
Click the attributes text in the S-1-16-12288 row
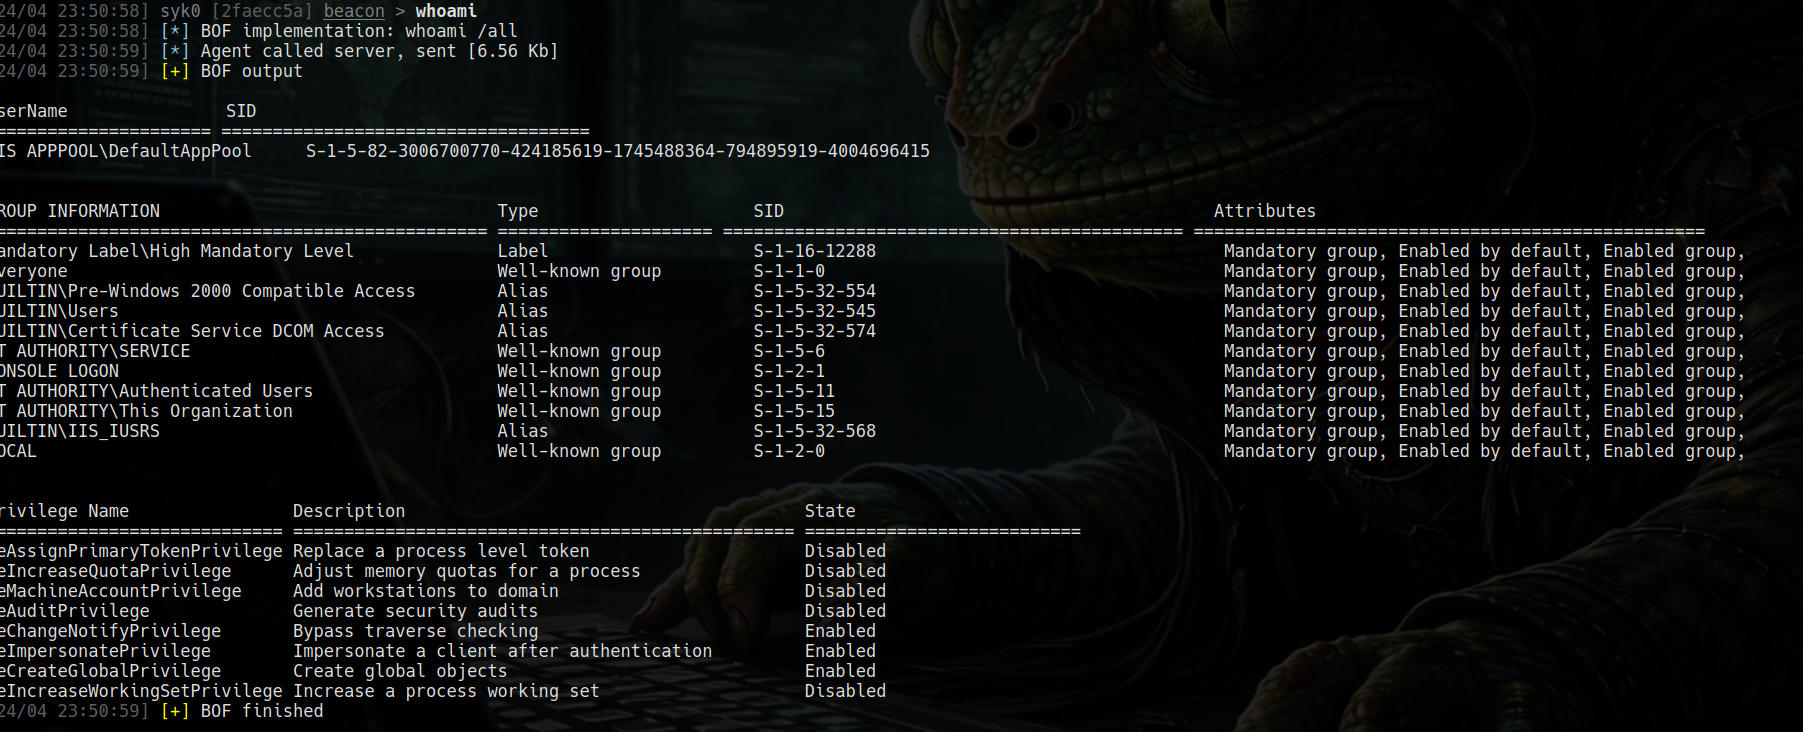[1484, 251]
